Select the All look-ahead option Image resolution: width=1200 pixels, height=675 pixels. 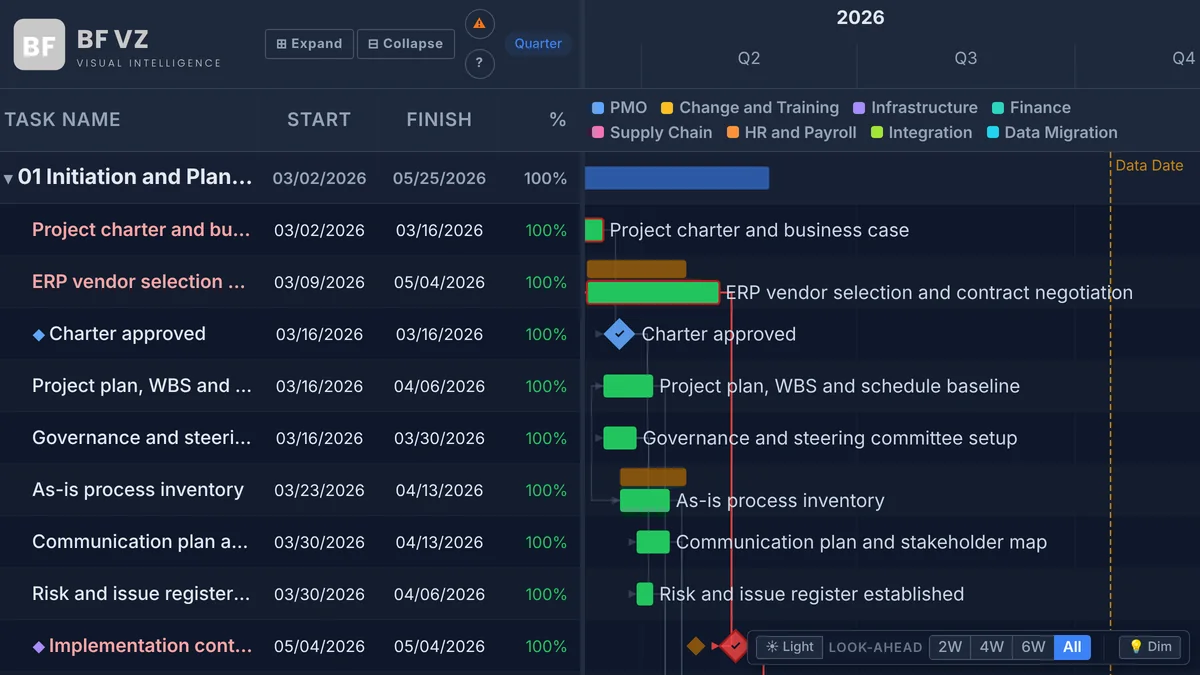[x=1072, y=647]
